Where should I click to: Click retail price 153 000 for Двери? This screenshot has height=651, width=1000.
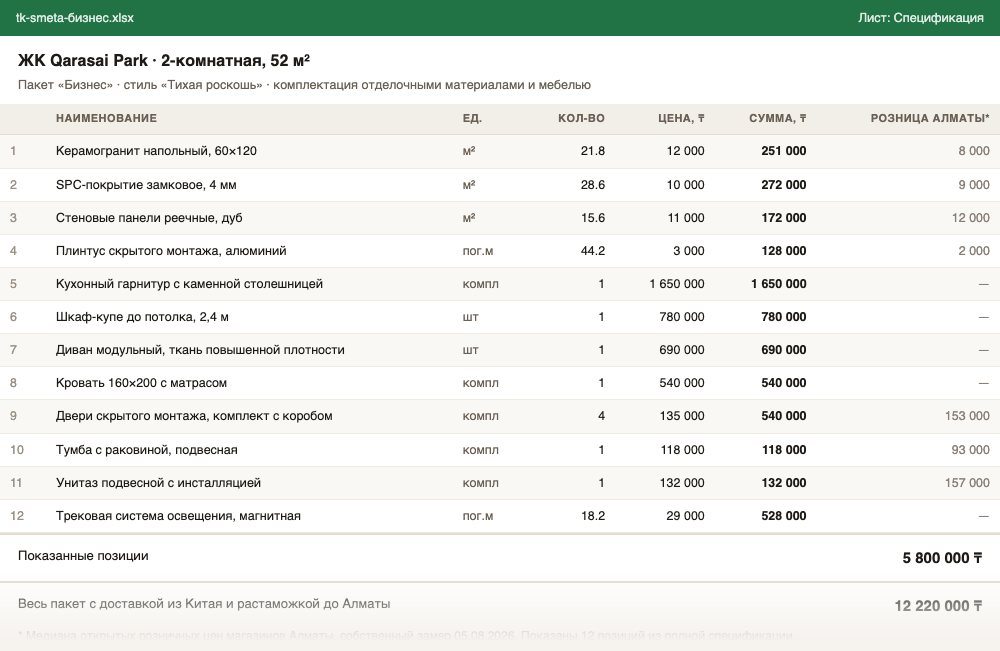967,416
